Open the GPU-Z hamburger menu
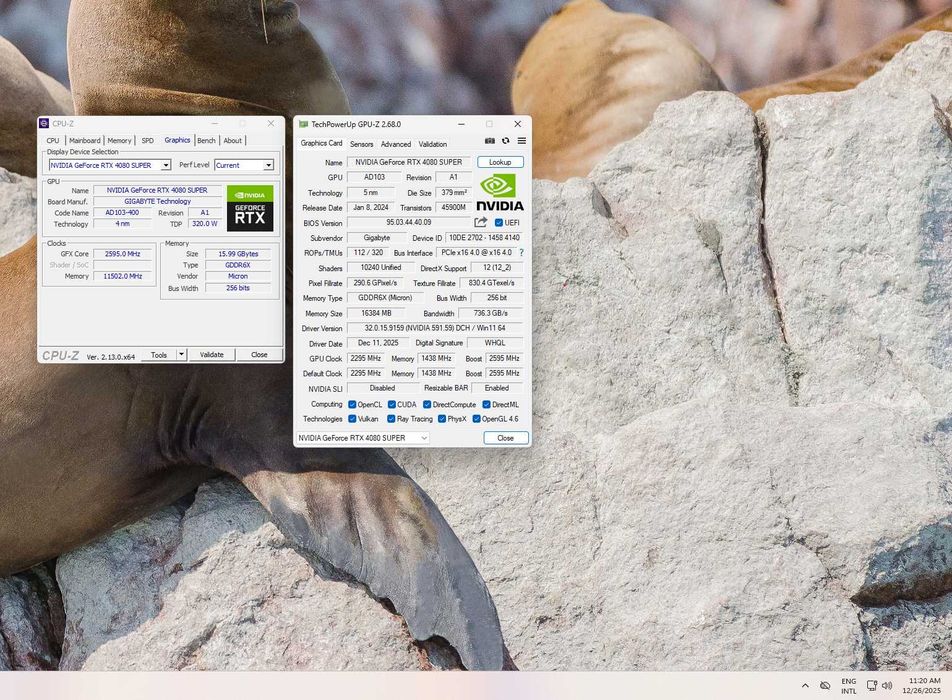The image size is (952, 700). click(x=521, y=141)
